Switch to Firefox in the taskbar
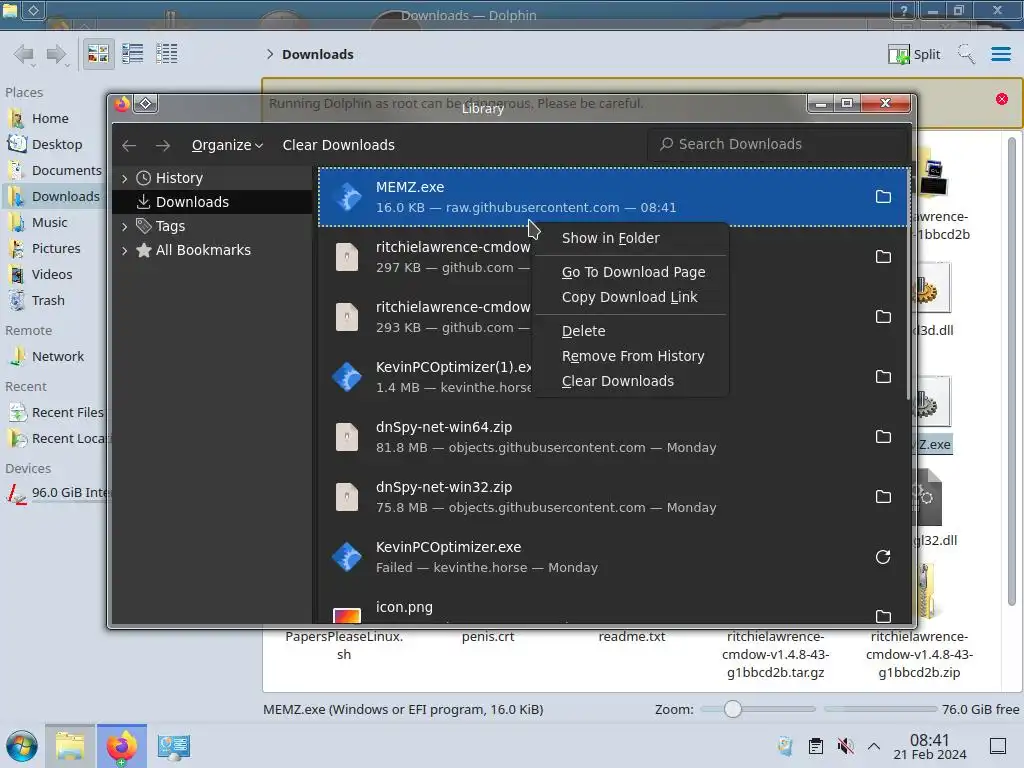 point(122,746)
